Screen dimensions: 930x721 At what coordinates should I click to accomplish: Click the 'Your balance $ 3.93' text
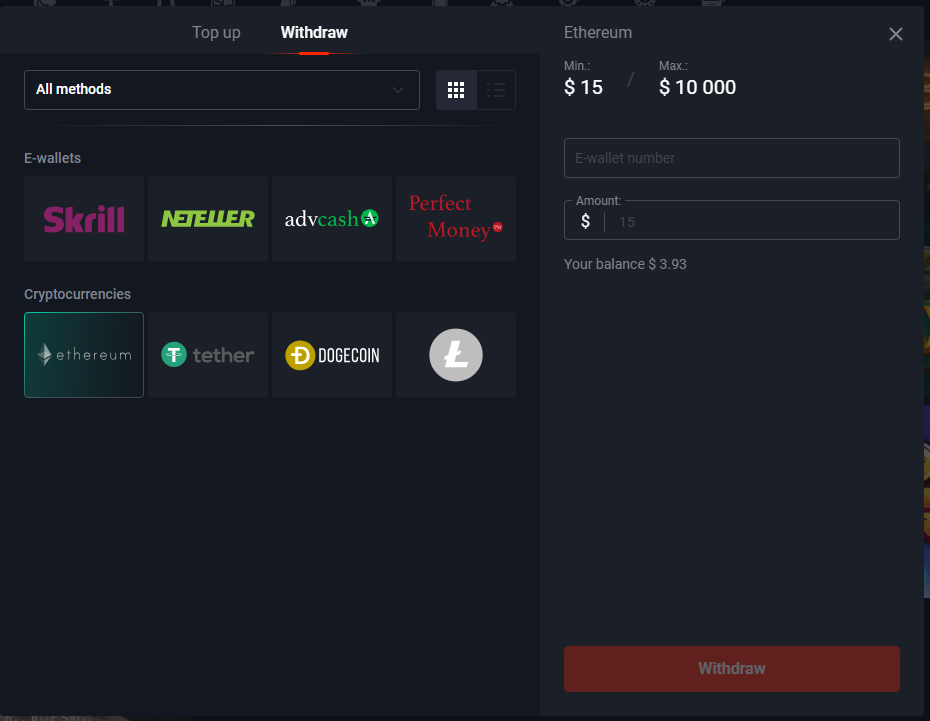tap(625, 264)
